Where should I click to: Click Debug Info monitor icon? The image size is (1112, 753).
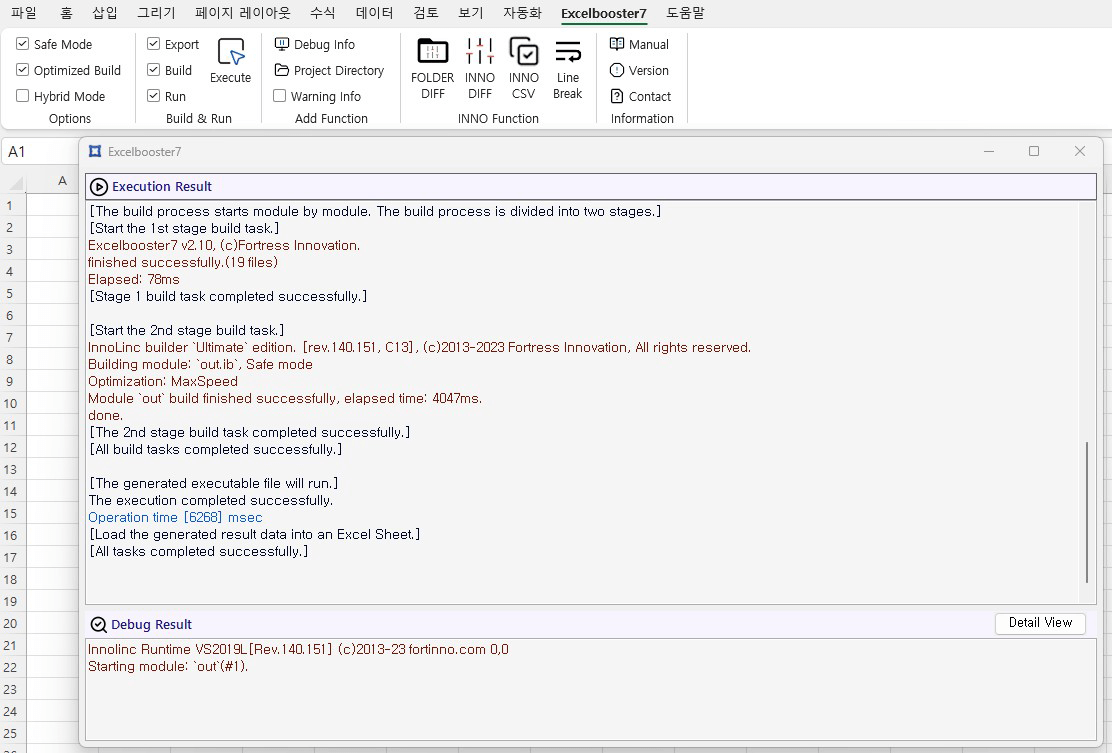pyautogui.click(x=282, y=44)
